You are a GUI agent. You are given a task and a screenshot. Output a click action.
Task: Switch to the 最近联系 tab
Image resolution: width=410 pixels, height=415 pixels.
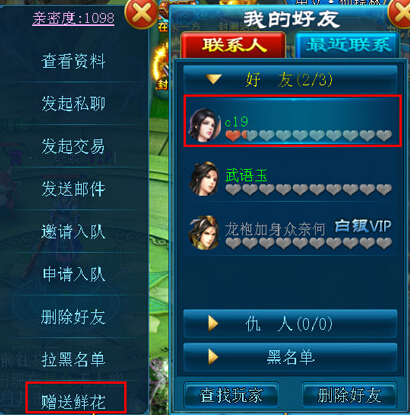tap(347, 45)
